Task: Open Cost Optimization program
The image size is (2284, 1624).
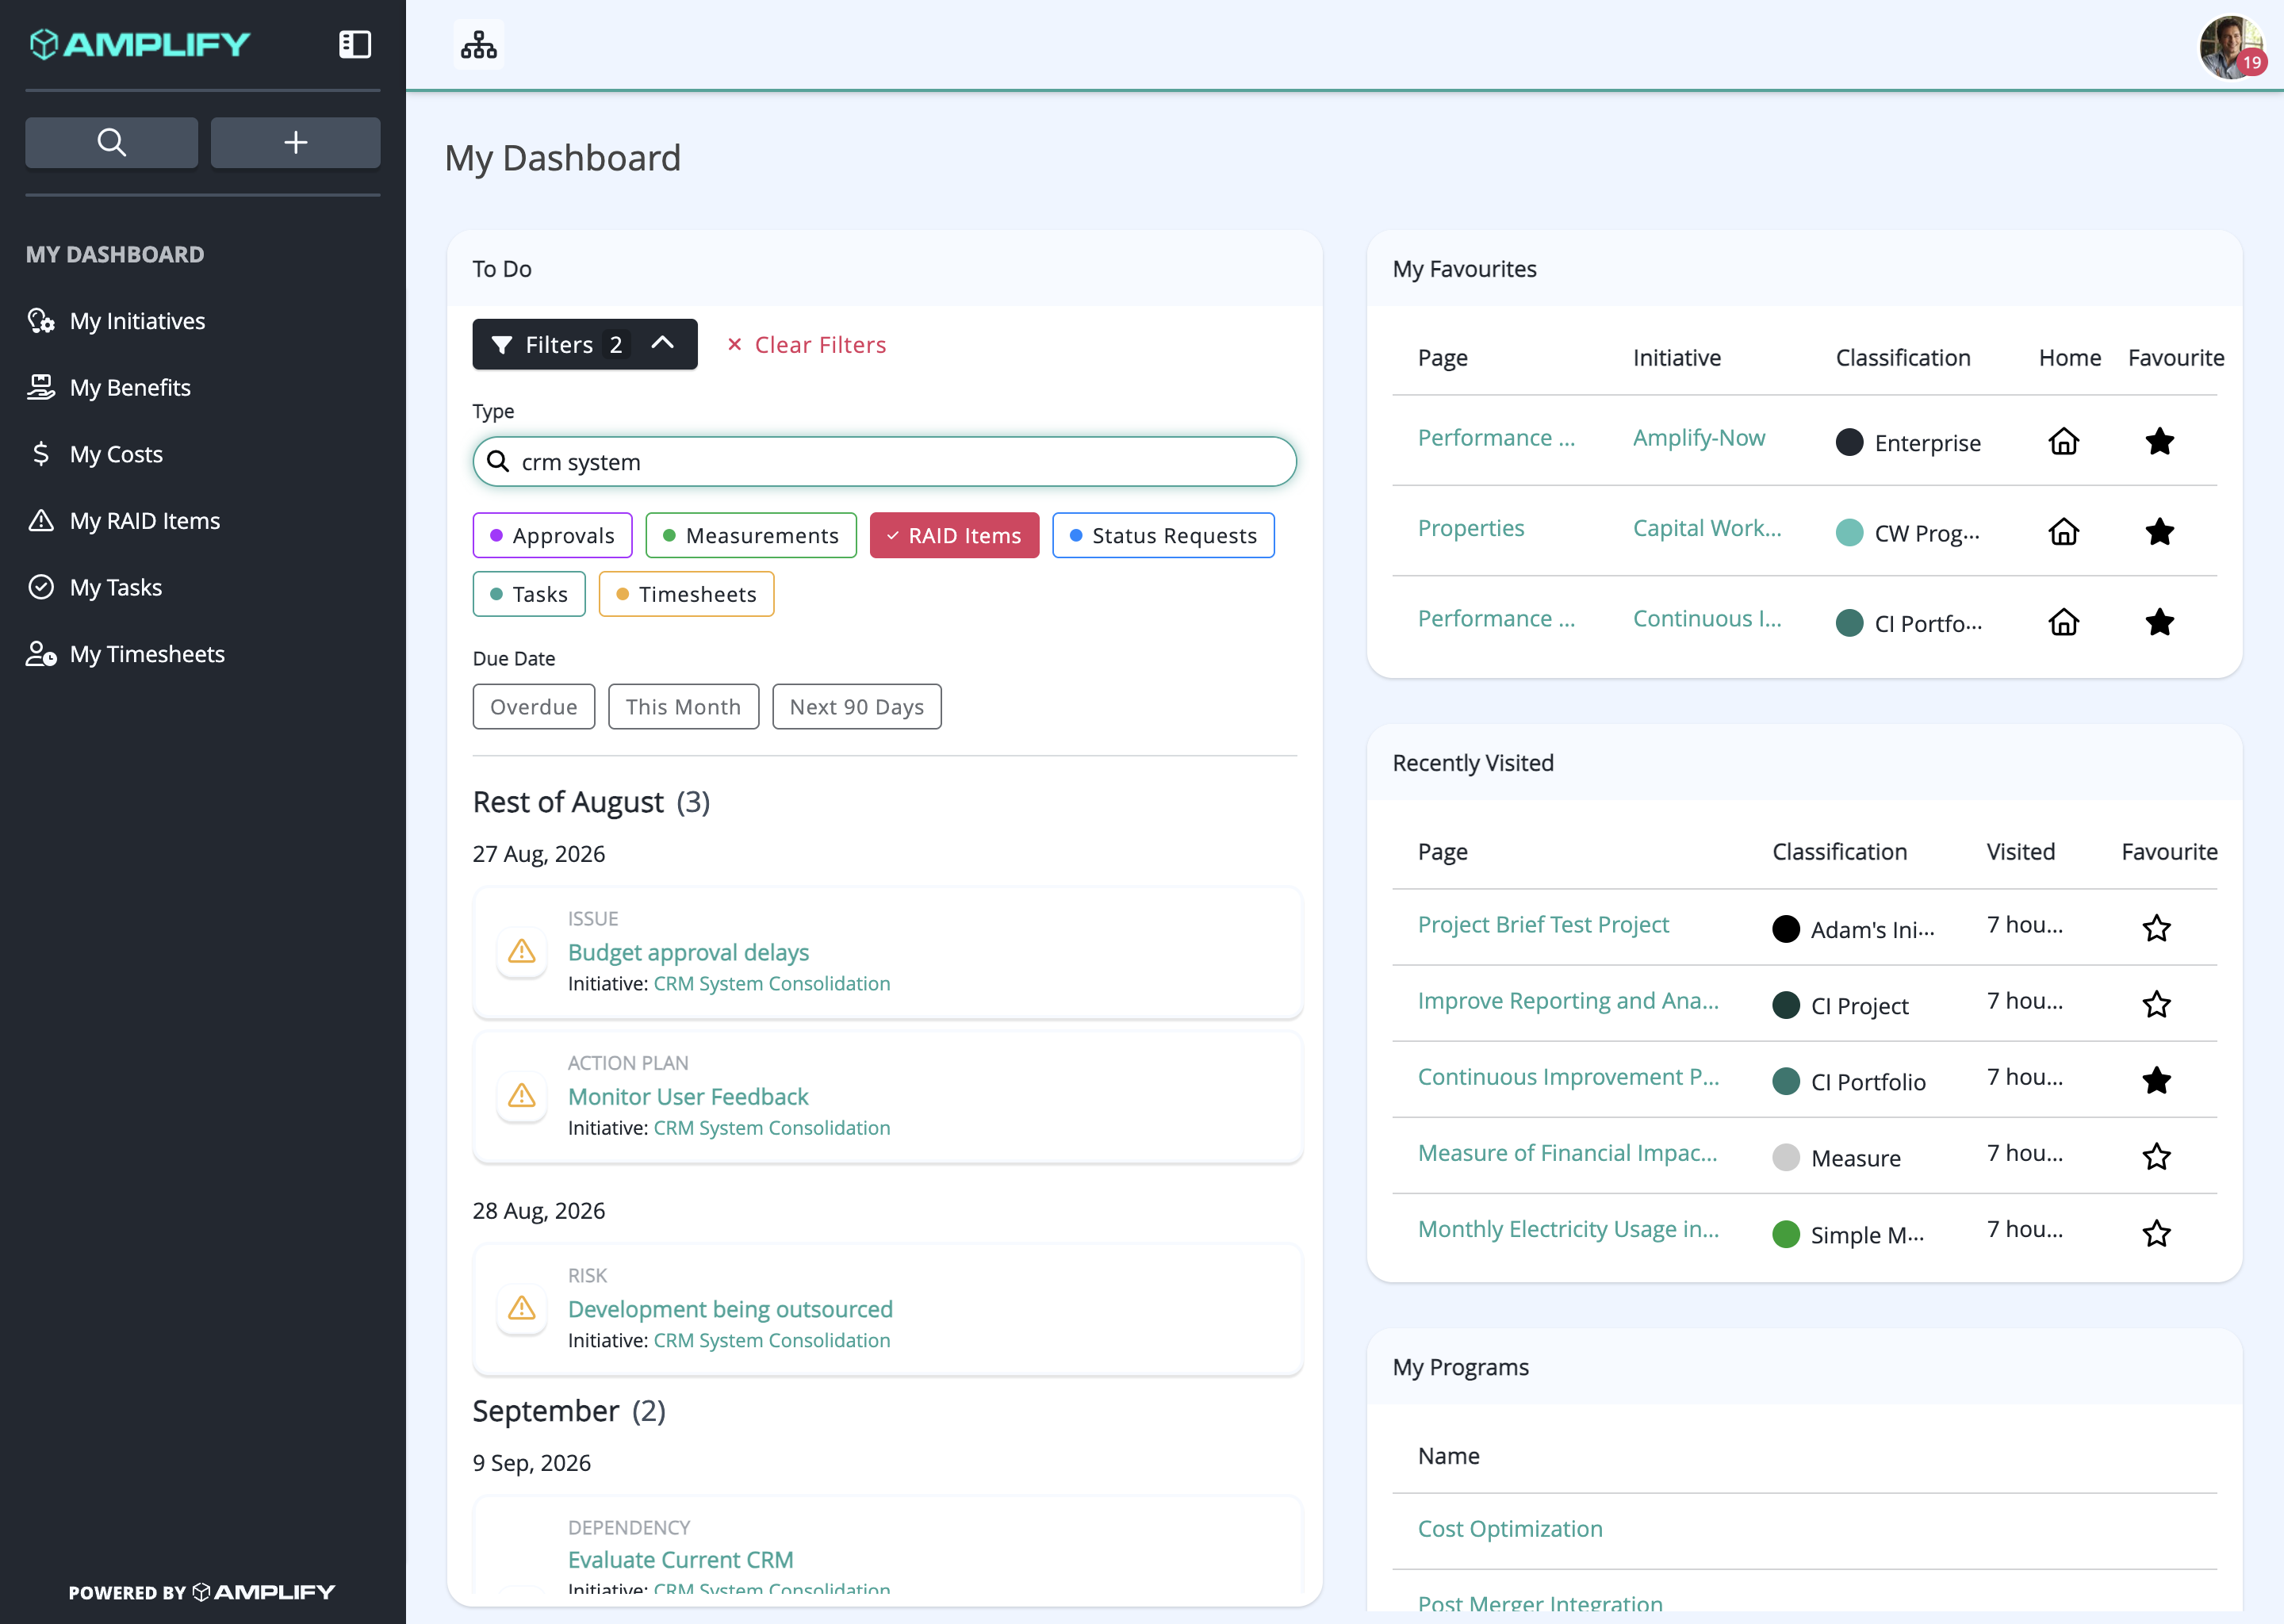Action: (x=1510, y=1529)
